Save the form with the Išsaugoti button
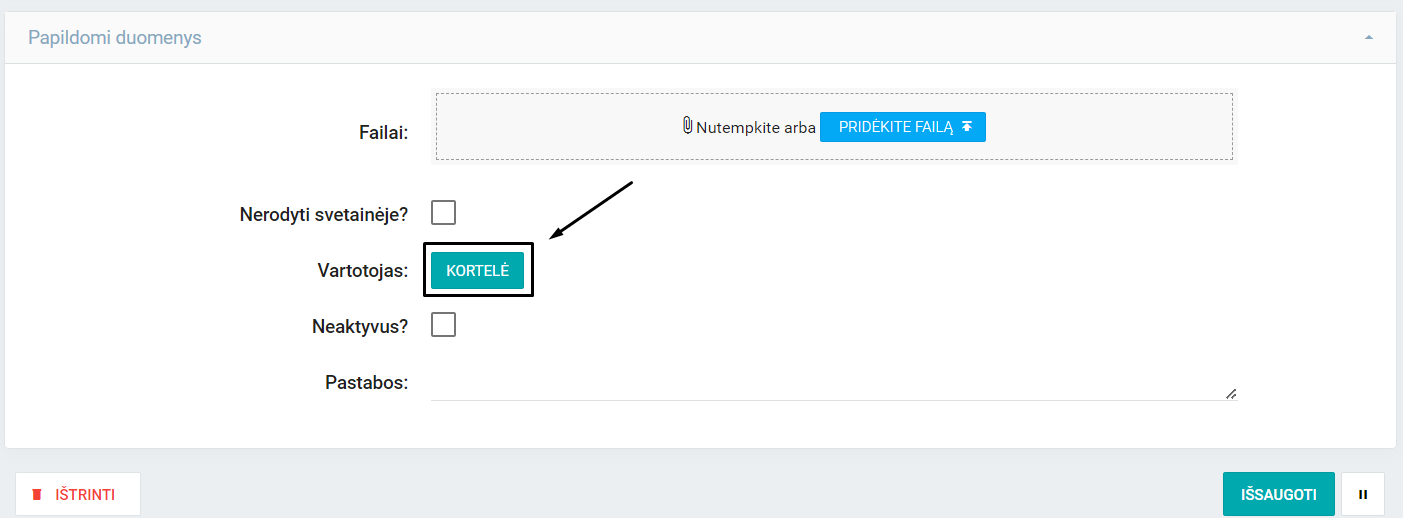 click(x=1278, y=494)
